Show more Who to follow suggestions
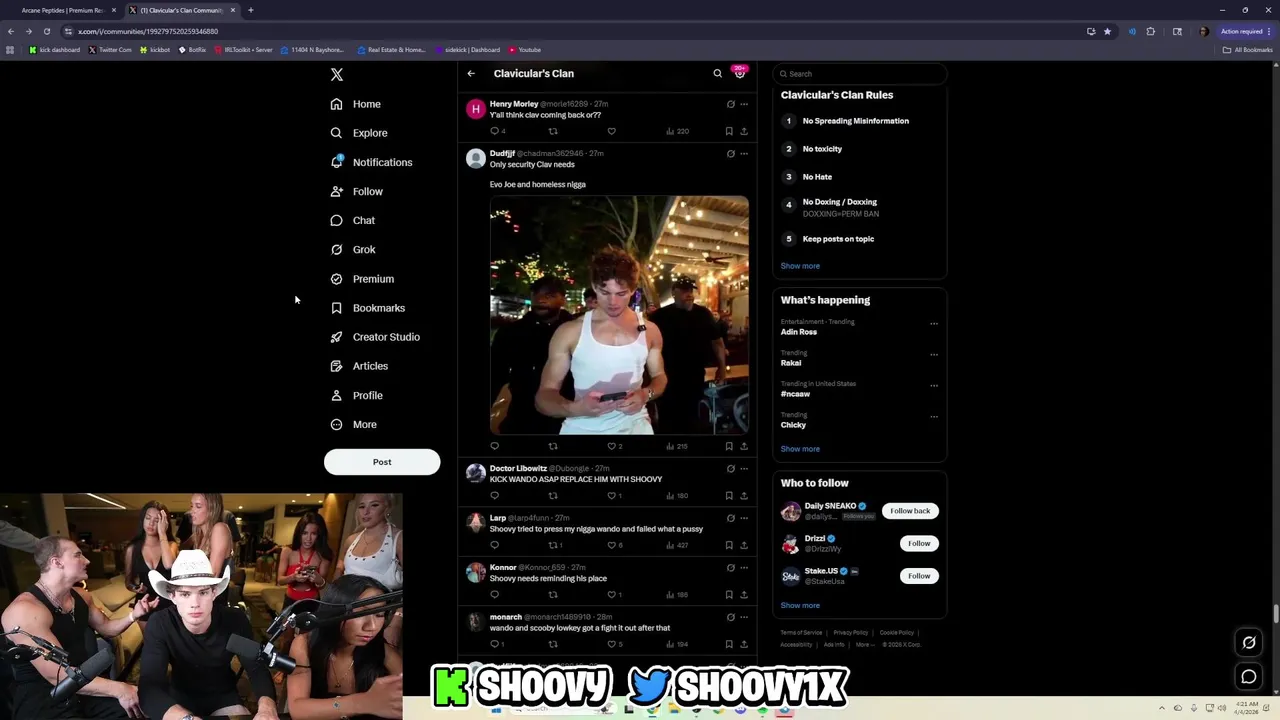This screenshot has width=1280, height=720. pos(800,605)
